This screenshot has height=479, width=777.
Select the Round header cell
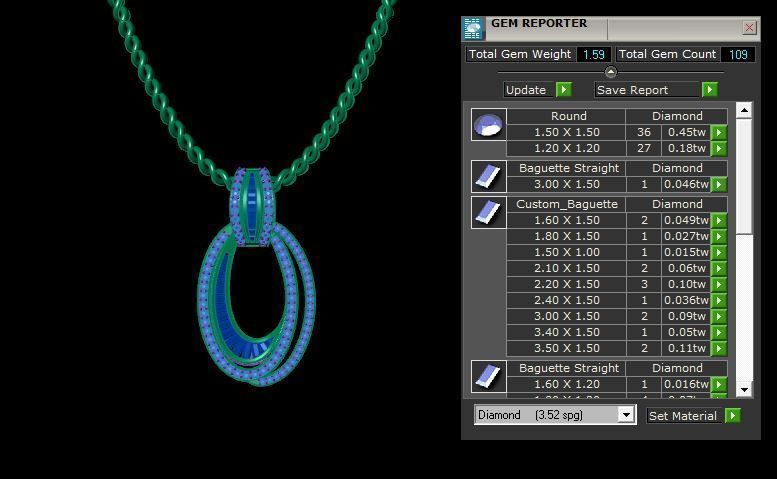[566, 116]
